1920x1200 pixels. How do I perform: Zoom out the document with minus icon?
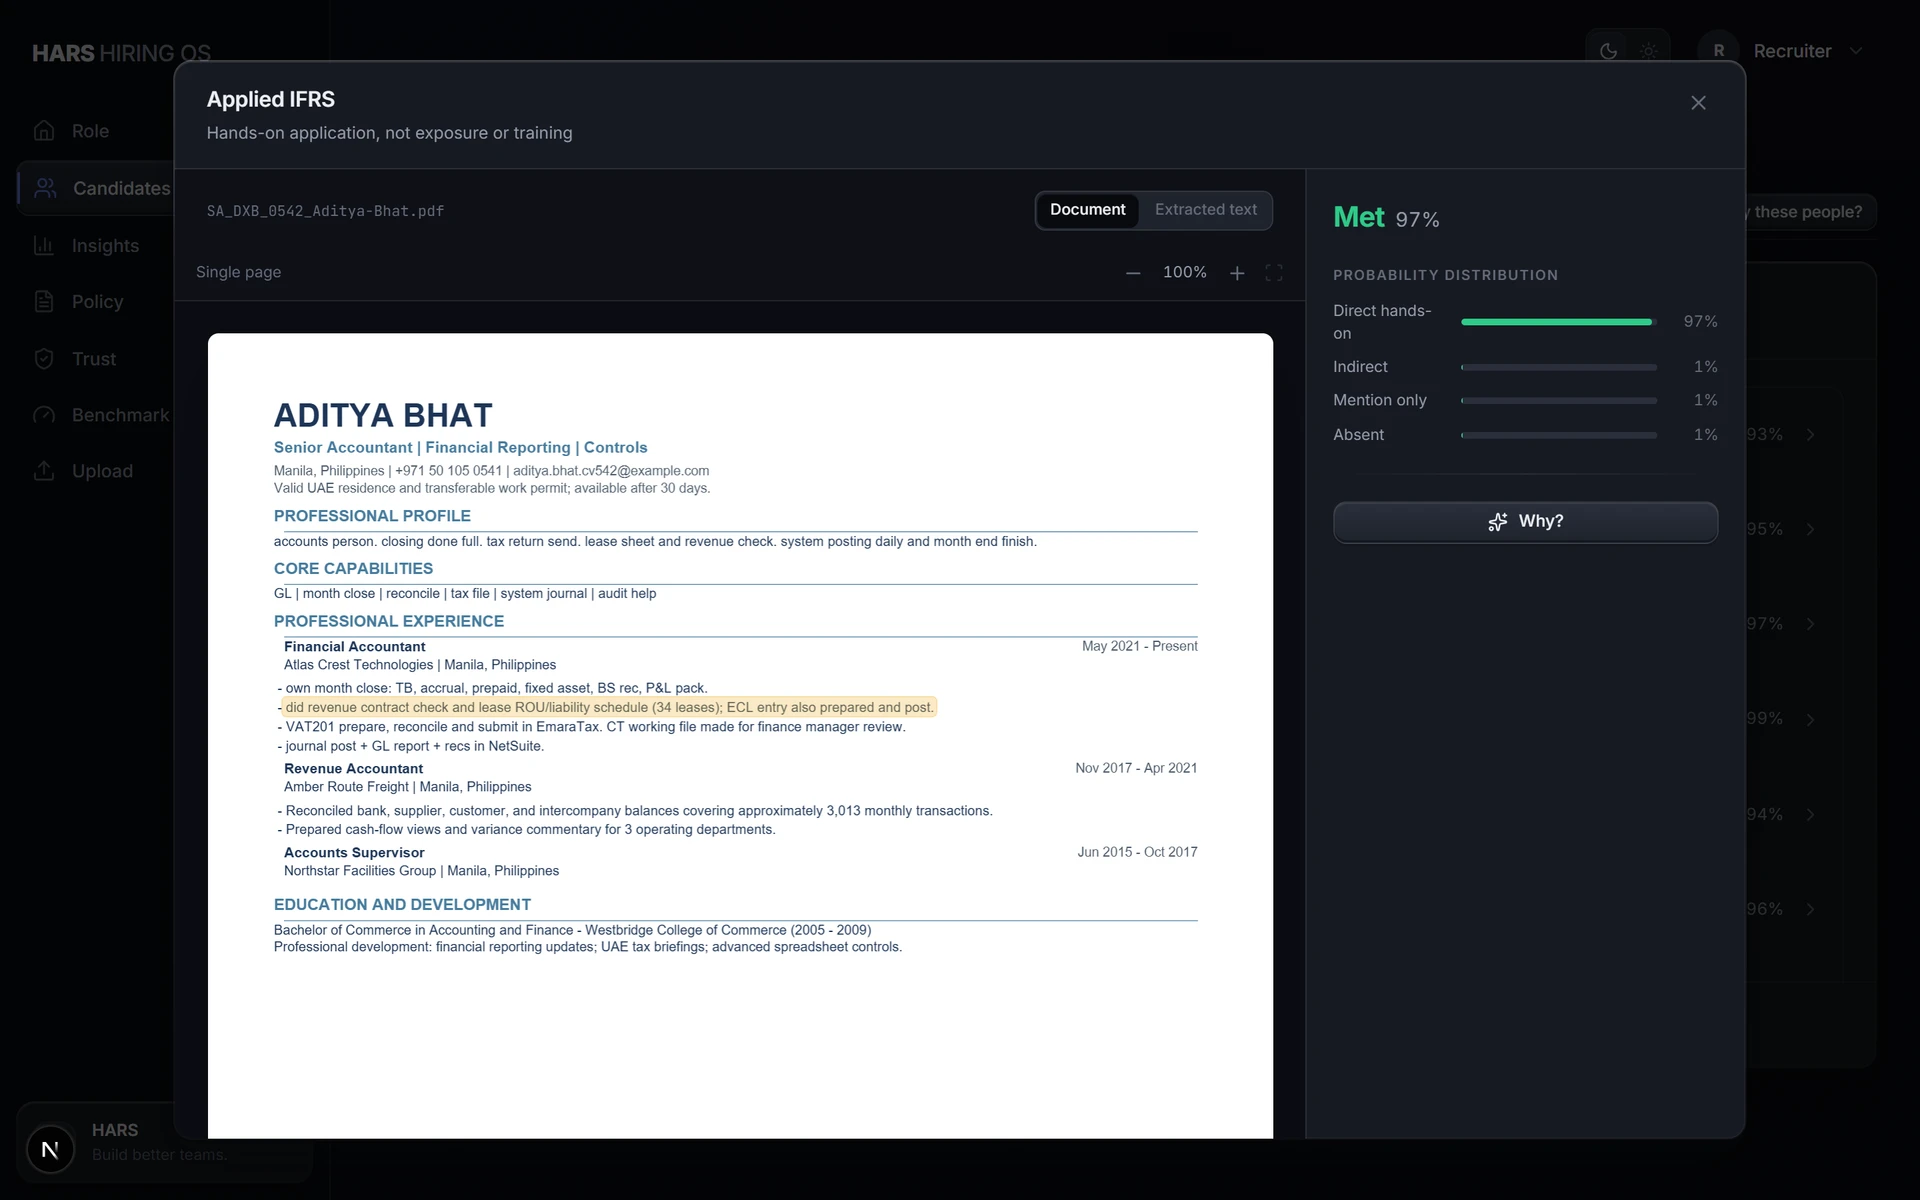[x=1133, y=273]
